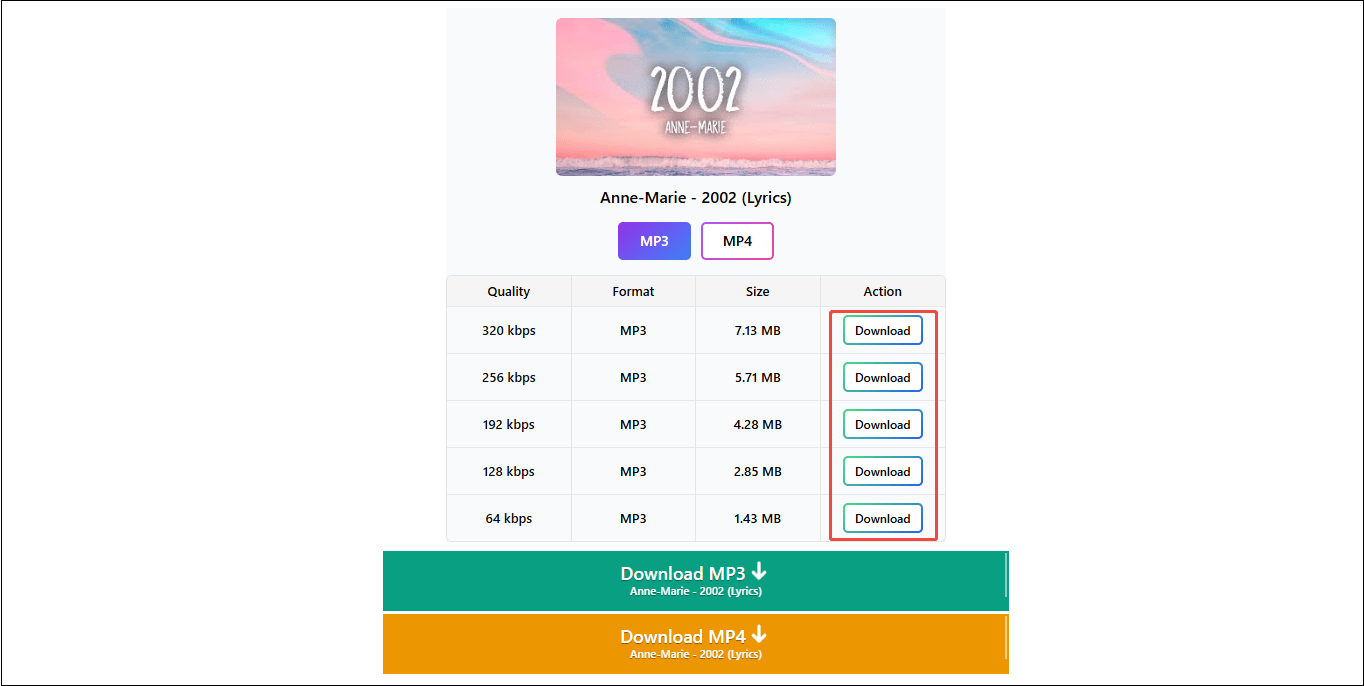Click the down-arrow icon on Download MP4 banner

click(759, 635)
